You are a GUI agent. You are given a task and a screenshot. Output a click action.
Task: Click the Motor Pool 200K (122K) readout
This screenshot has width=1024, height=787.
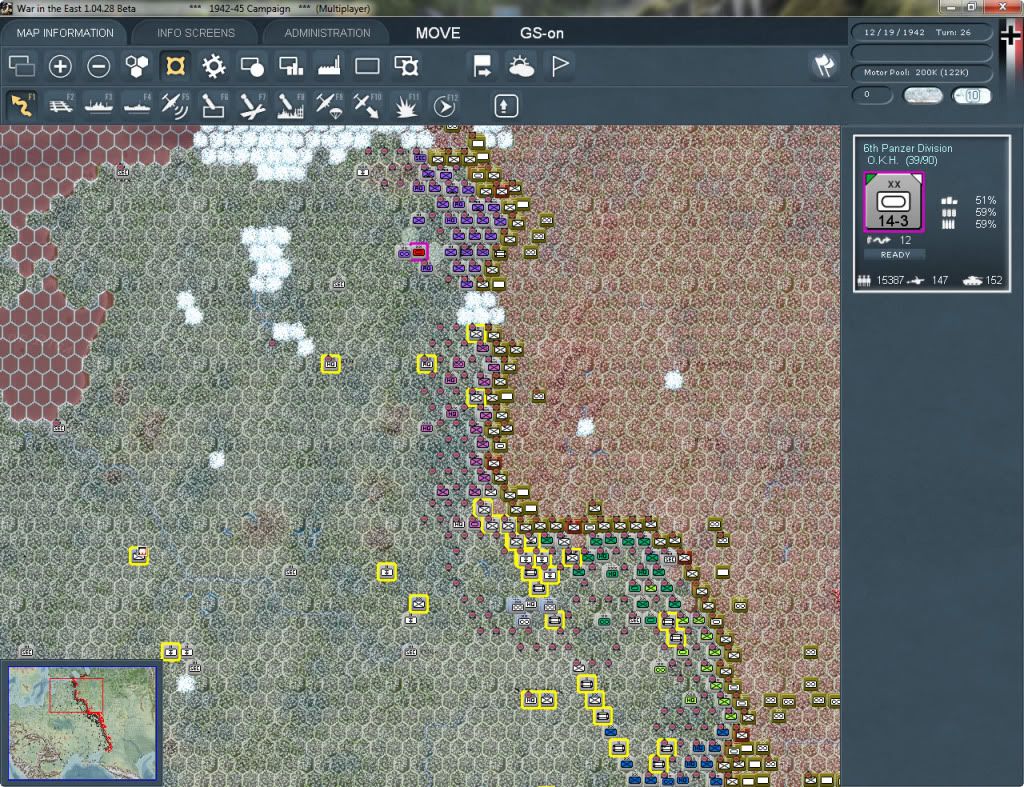921,72
